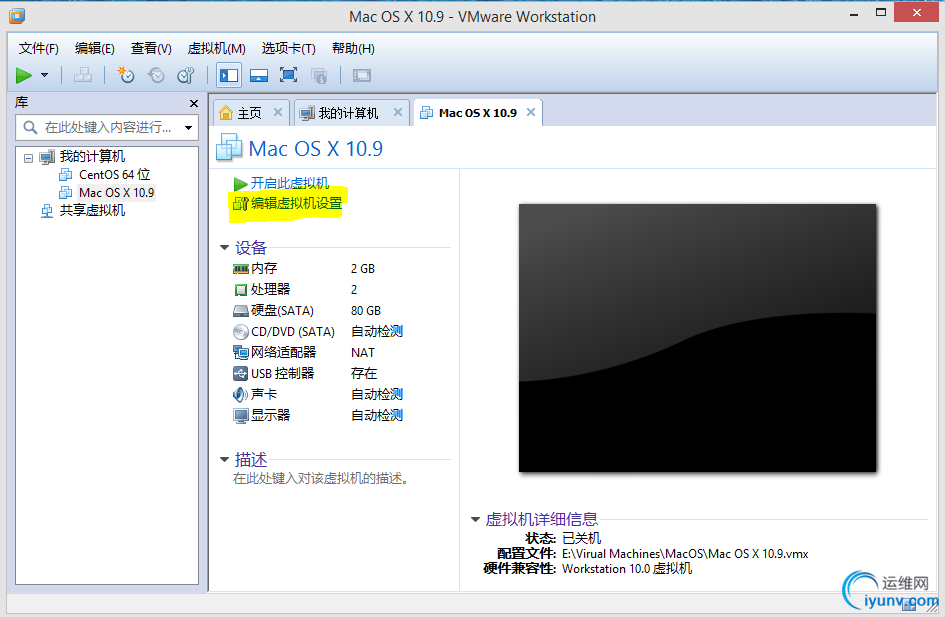The image size is (945, 617).
Task: Click the NAT network value
Action: click(x=363, y=352)
